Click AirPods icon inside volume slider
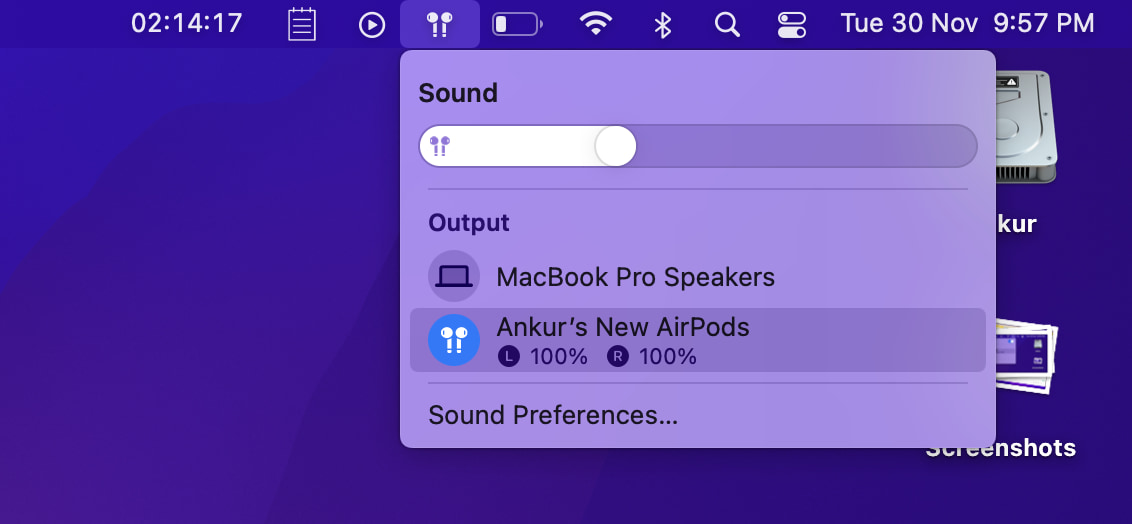The width and height of the screenshot is (1132, 524). (440, 146)
